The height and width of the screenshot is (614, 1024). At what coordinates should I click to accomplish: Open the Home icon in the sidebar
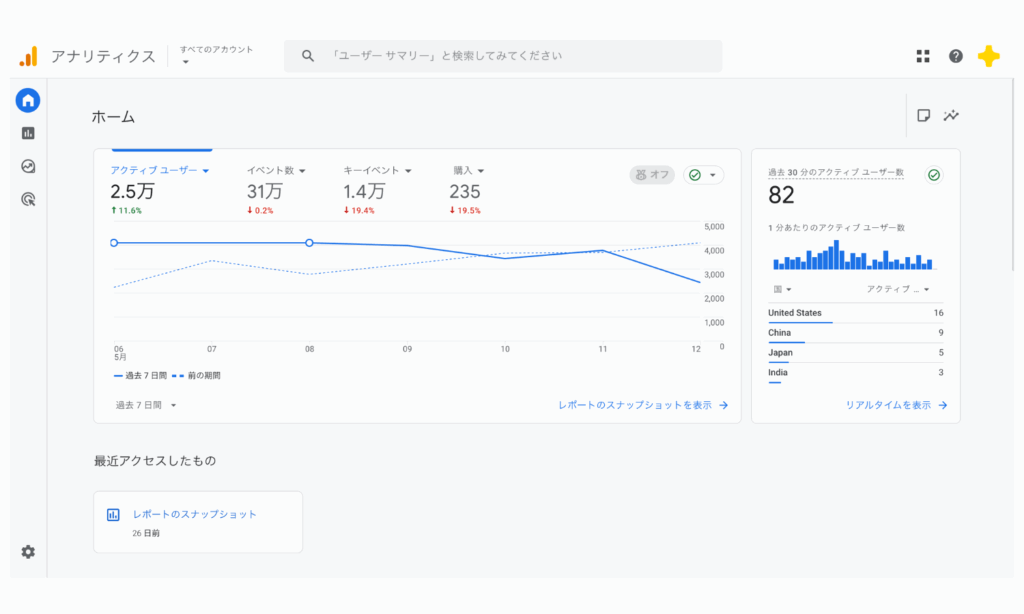(28, 101)
